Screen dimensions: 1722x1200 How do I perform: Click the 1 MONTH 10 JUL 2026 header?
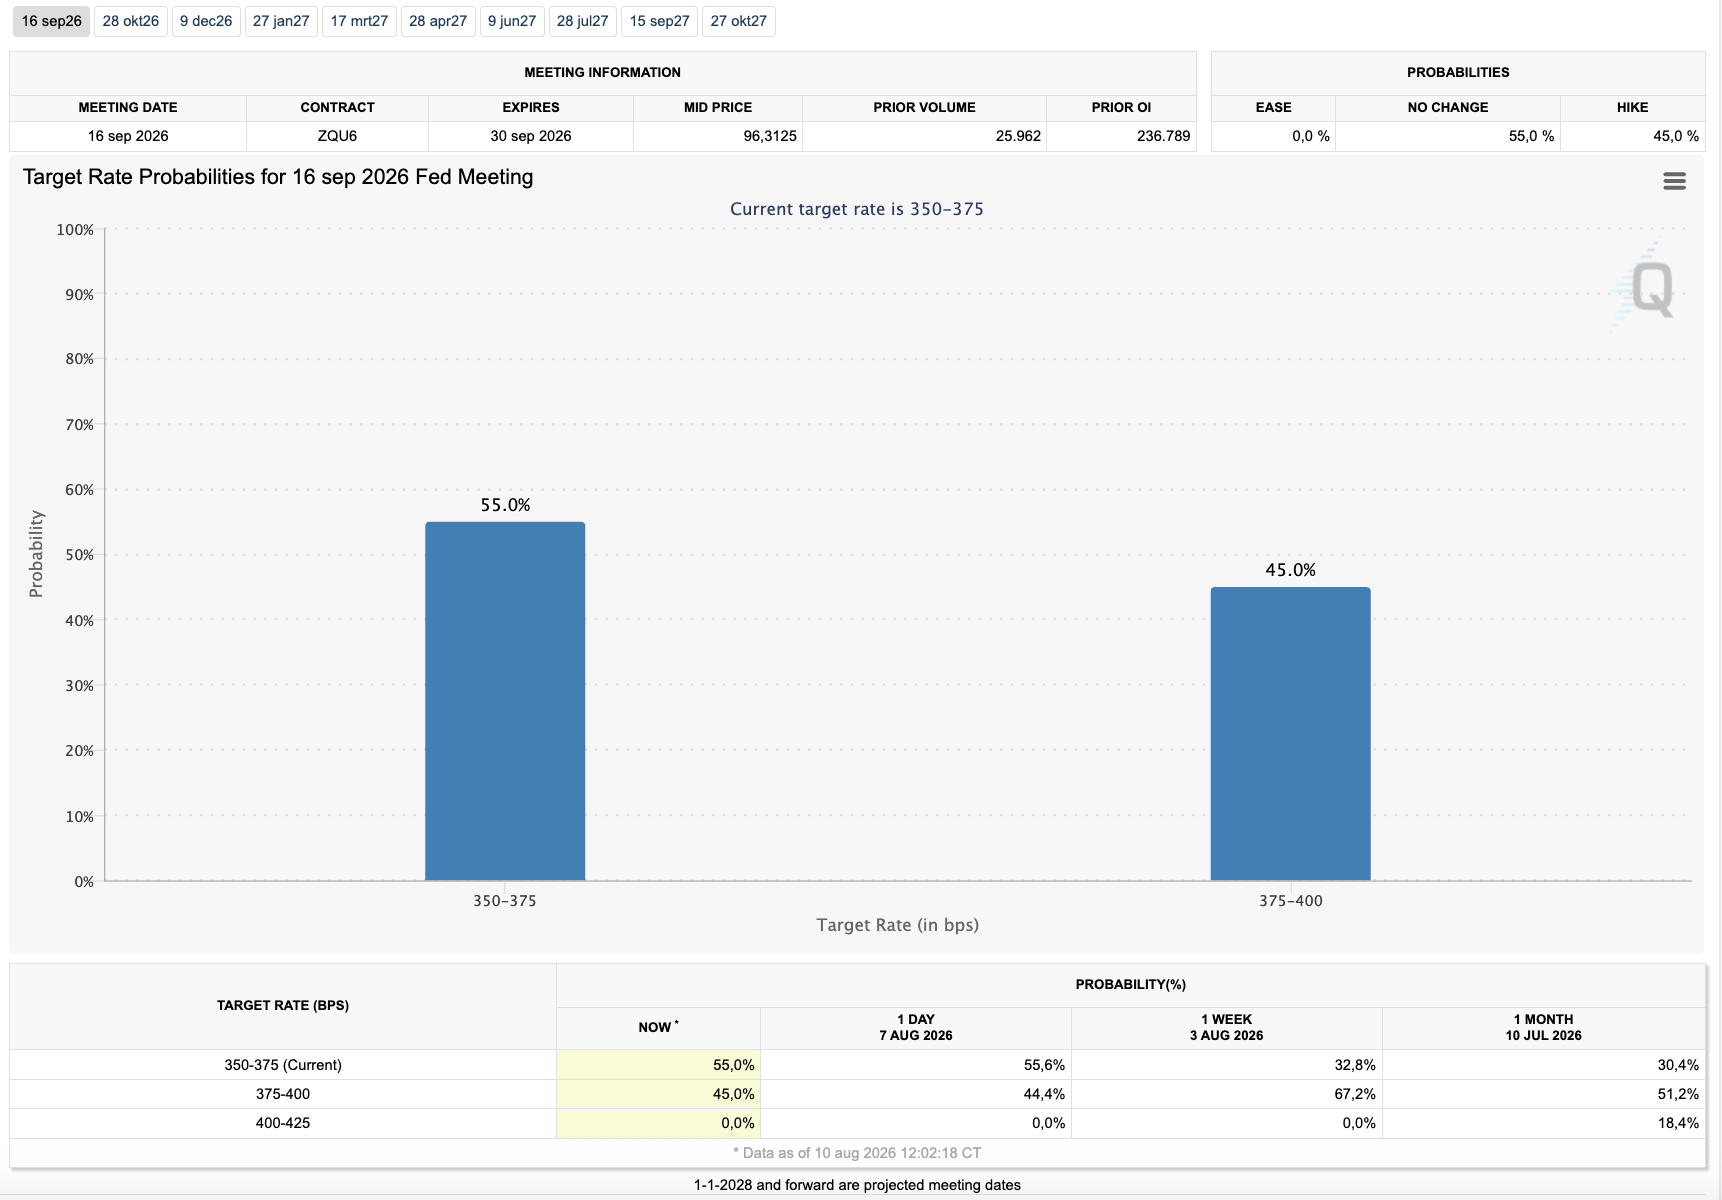pyautogui.click(x=1544, y=1027)
